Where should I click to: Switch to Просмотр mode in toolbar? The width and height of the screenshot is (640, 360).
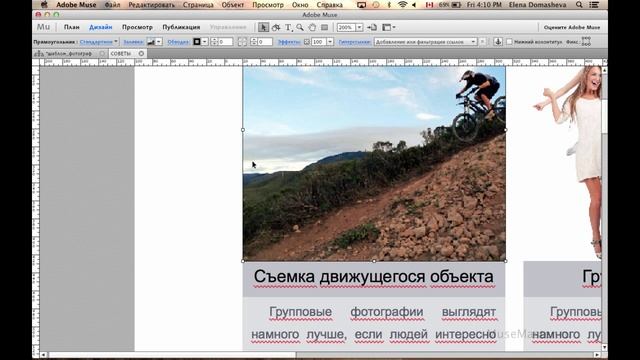(137, 27)
